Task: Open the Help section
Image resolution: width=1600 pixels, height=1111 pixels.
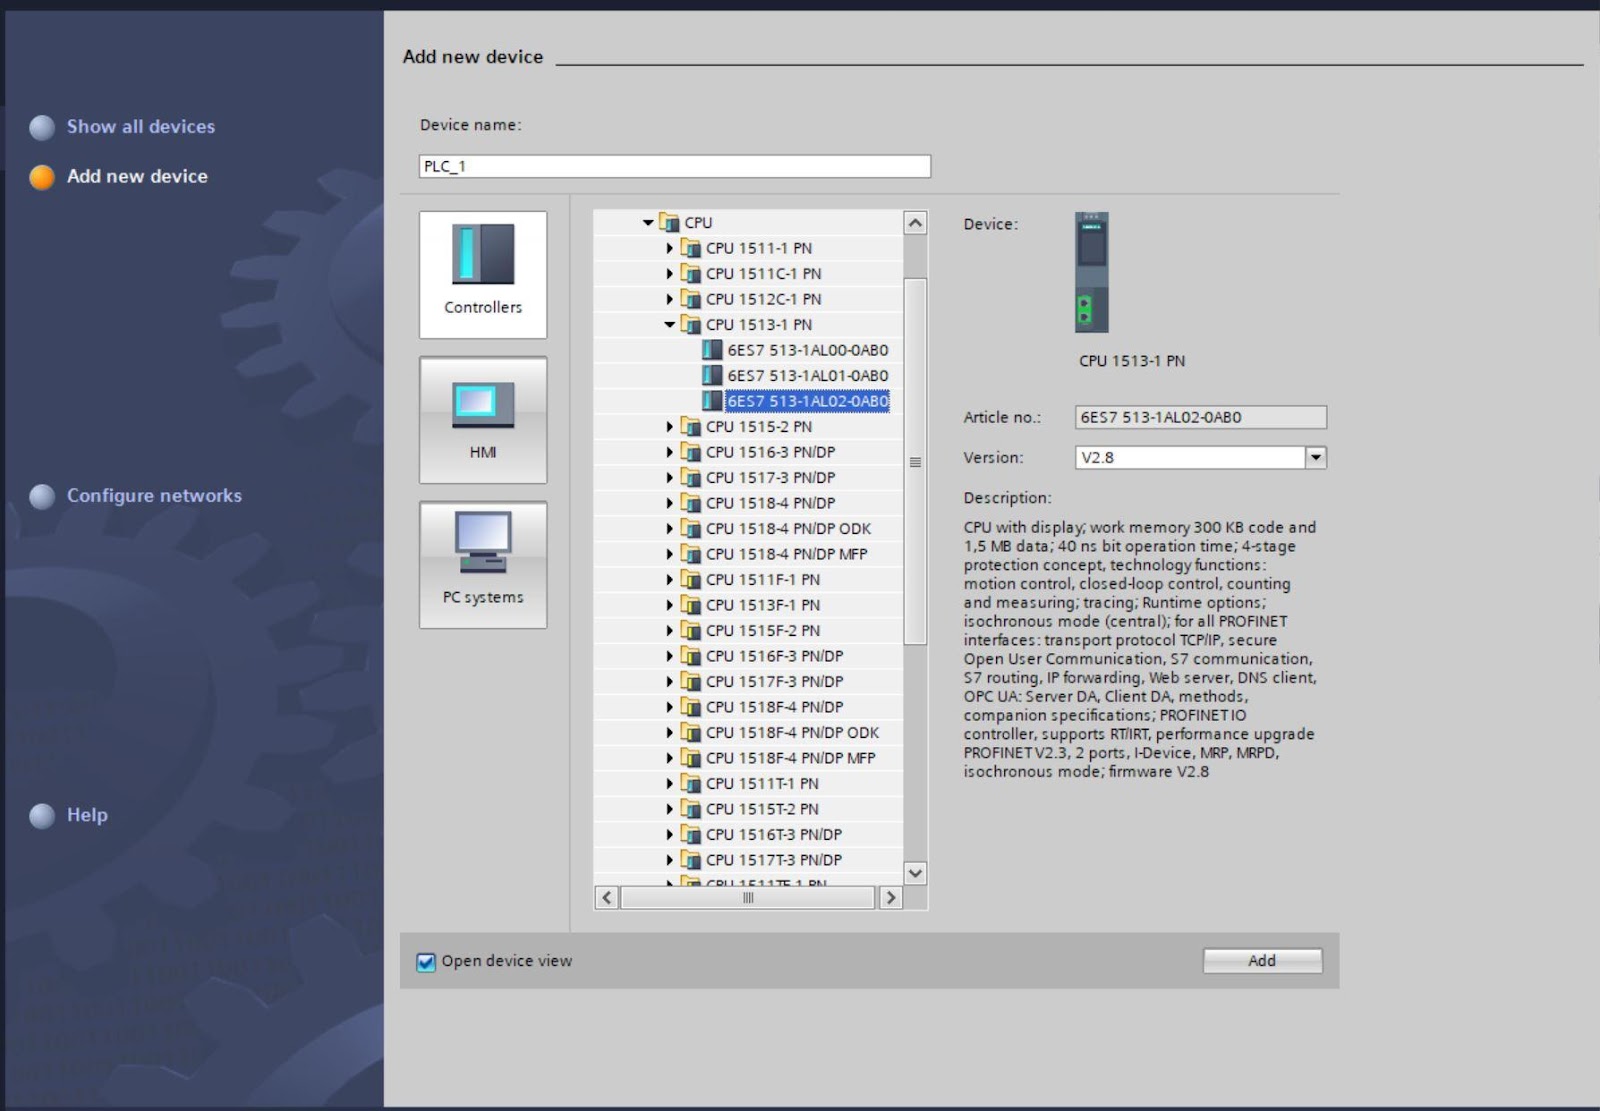Action: (x=87, y=815)
